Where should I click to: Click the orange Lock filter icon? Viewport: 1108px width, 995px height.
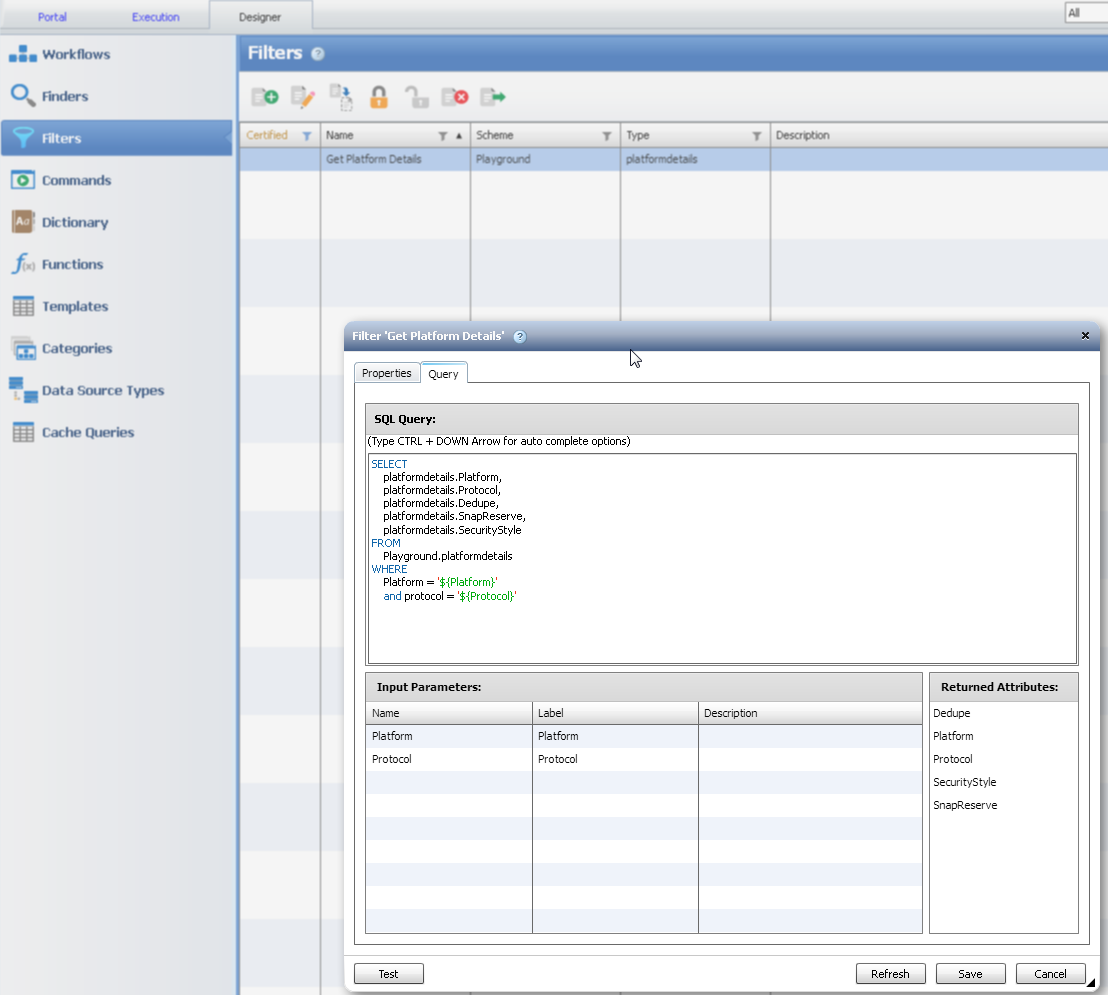(379, 97)
